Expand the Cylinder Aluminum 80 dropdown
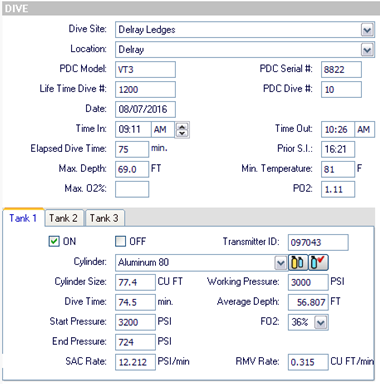Viewport: 380px width, 384px height. click(x=281, y=263)
